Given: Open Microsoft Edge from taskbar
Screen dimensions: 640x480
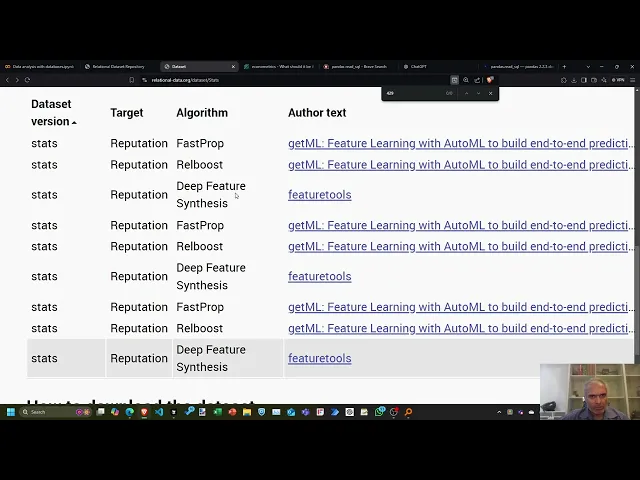Looking at the screenshot, I should [130, 412].
